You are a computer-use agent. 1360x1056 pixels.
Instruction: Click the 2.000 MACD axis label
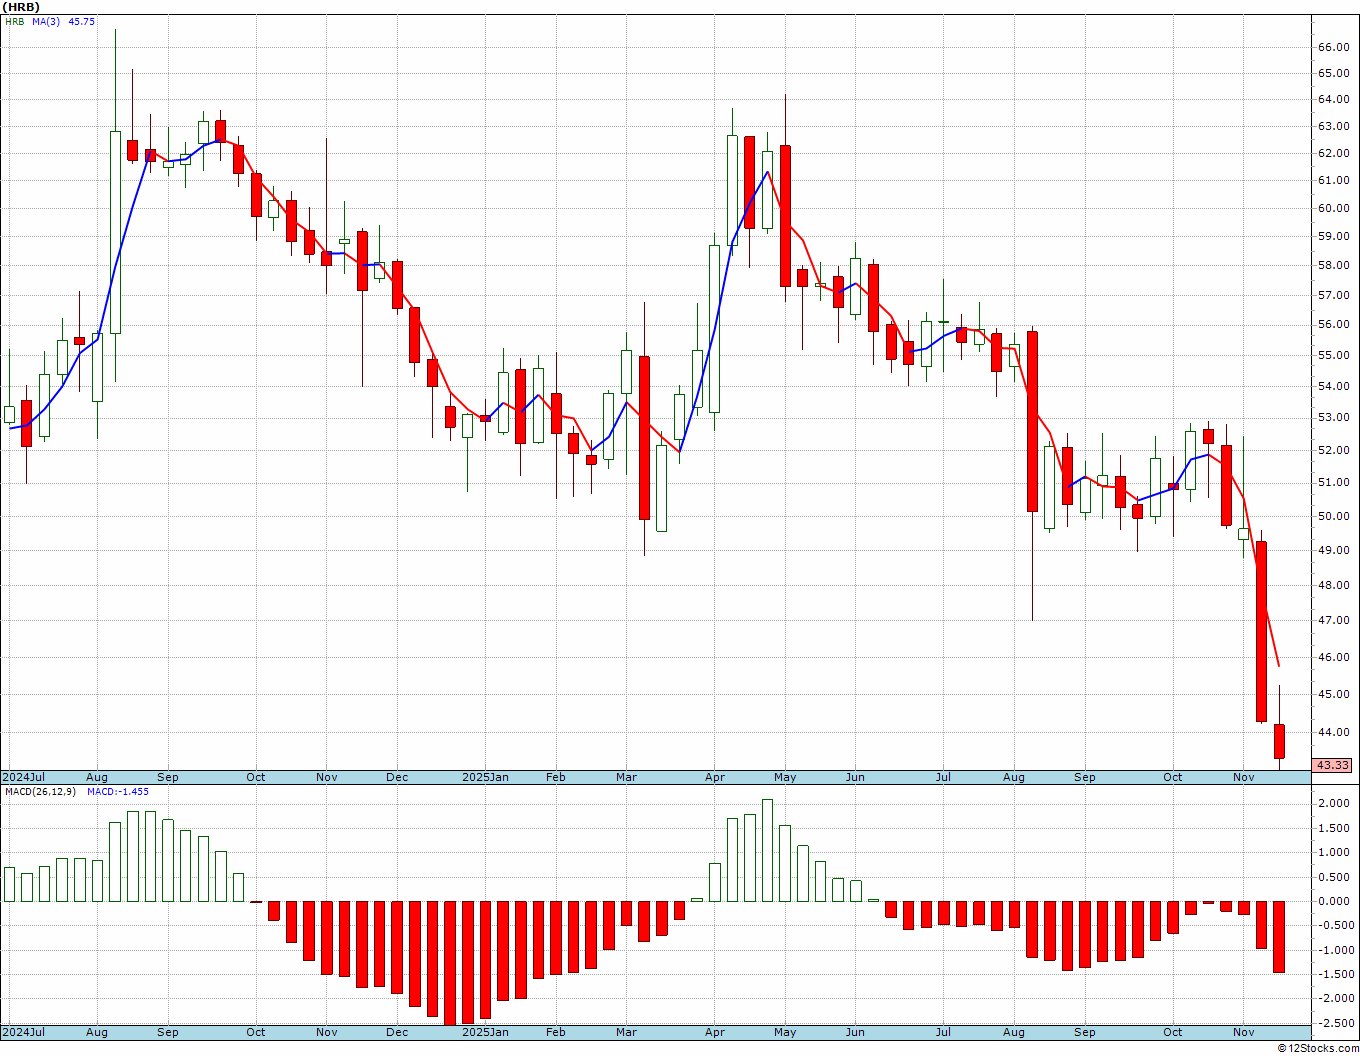tap(1335, 804)
